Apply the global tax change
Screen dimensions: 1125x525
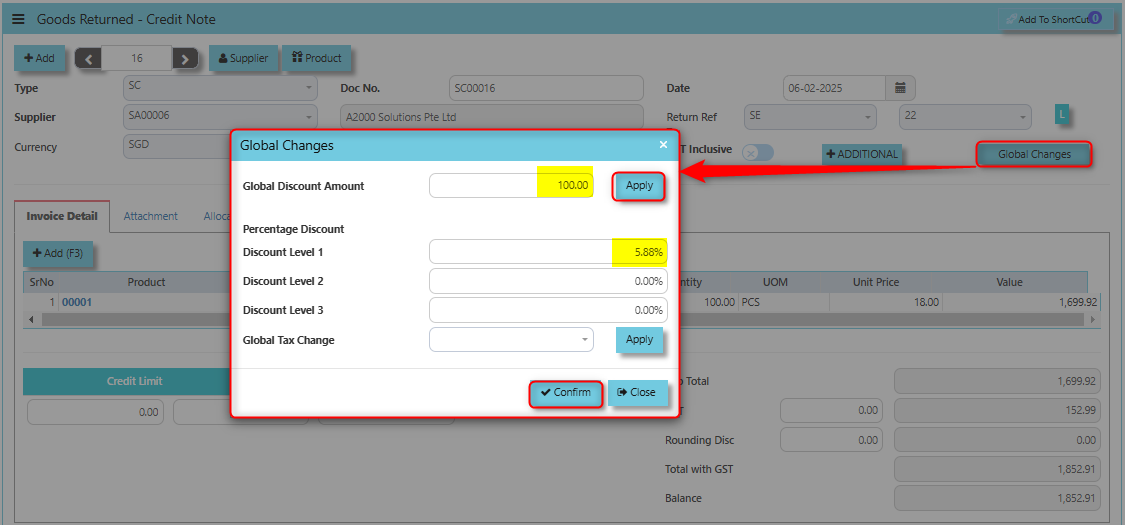(639, 340)
